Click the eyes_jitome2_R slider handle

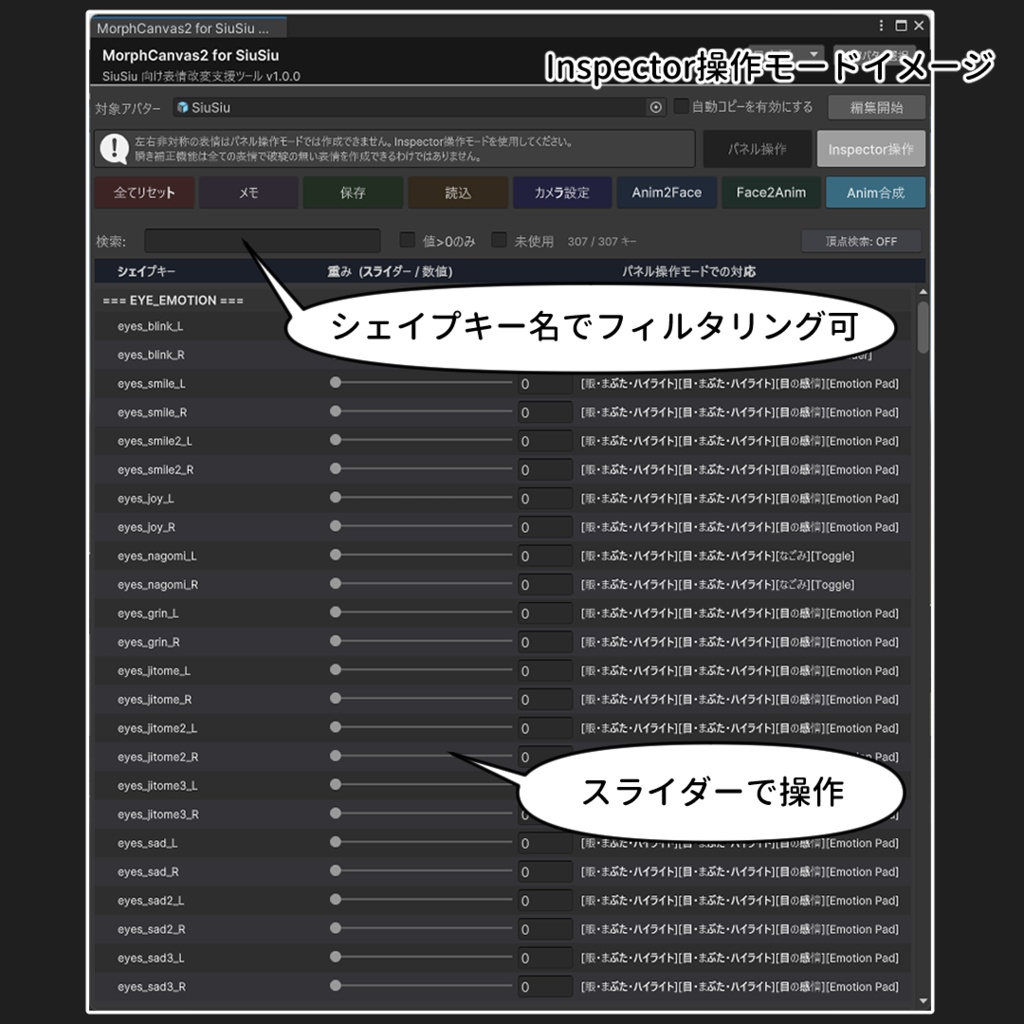pos(335,756)
